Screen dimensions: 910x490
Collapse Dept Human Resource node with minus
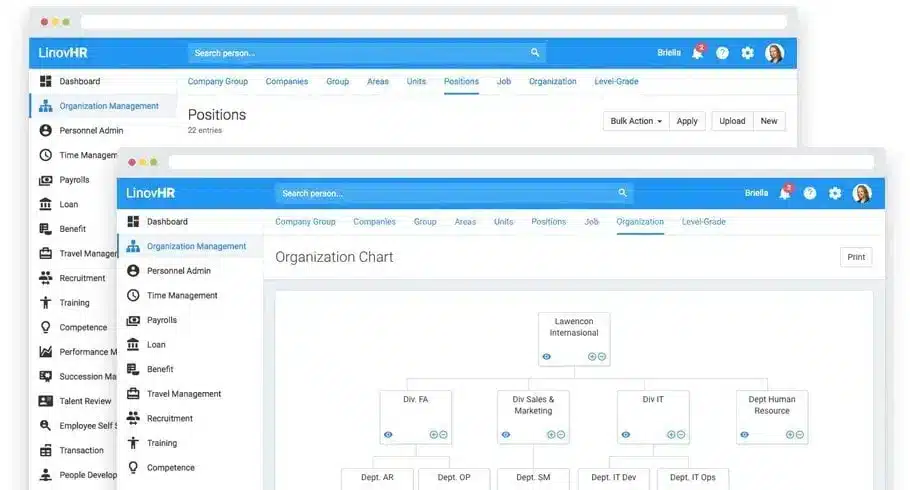tap(798, 435)
